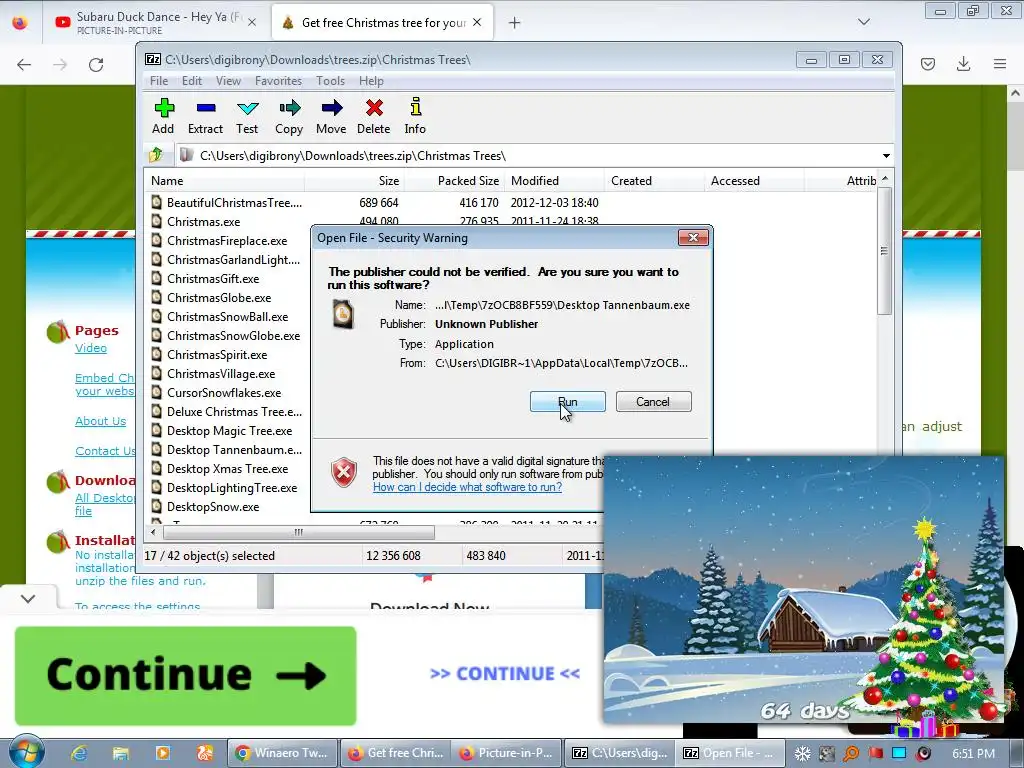Go up one folder level in 7-Zip
The height and width of the screenshot is (768, 1024).
point(156,155)
